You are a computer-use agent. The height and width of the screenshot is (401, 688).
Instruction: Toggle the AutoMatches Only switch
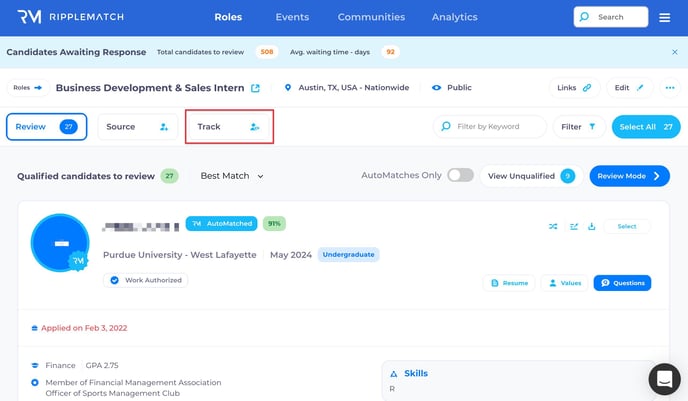tap(460, 176)
